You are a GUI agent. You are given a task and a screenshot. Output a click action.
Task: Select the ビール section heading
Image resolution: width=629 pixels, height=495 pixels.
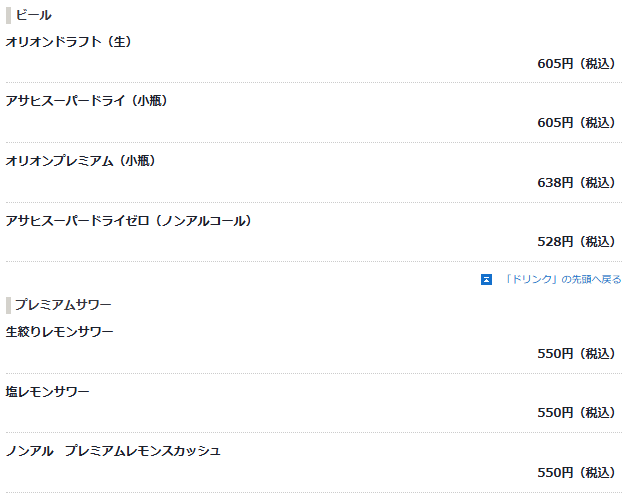pyautogui.click(x=34, y=15)
